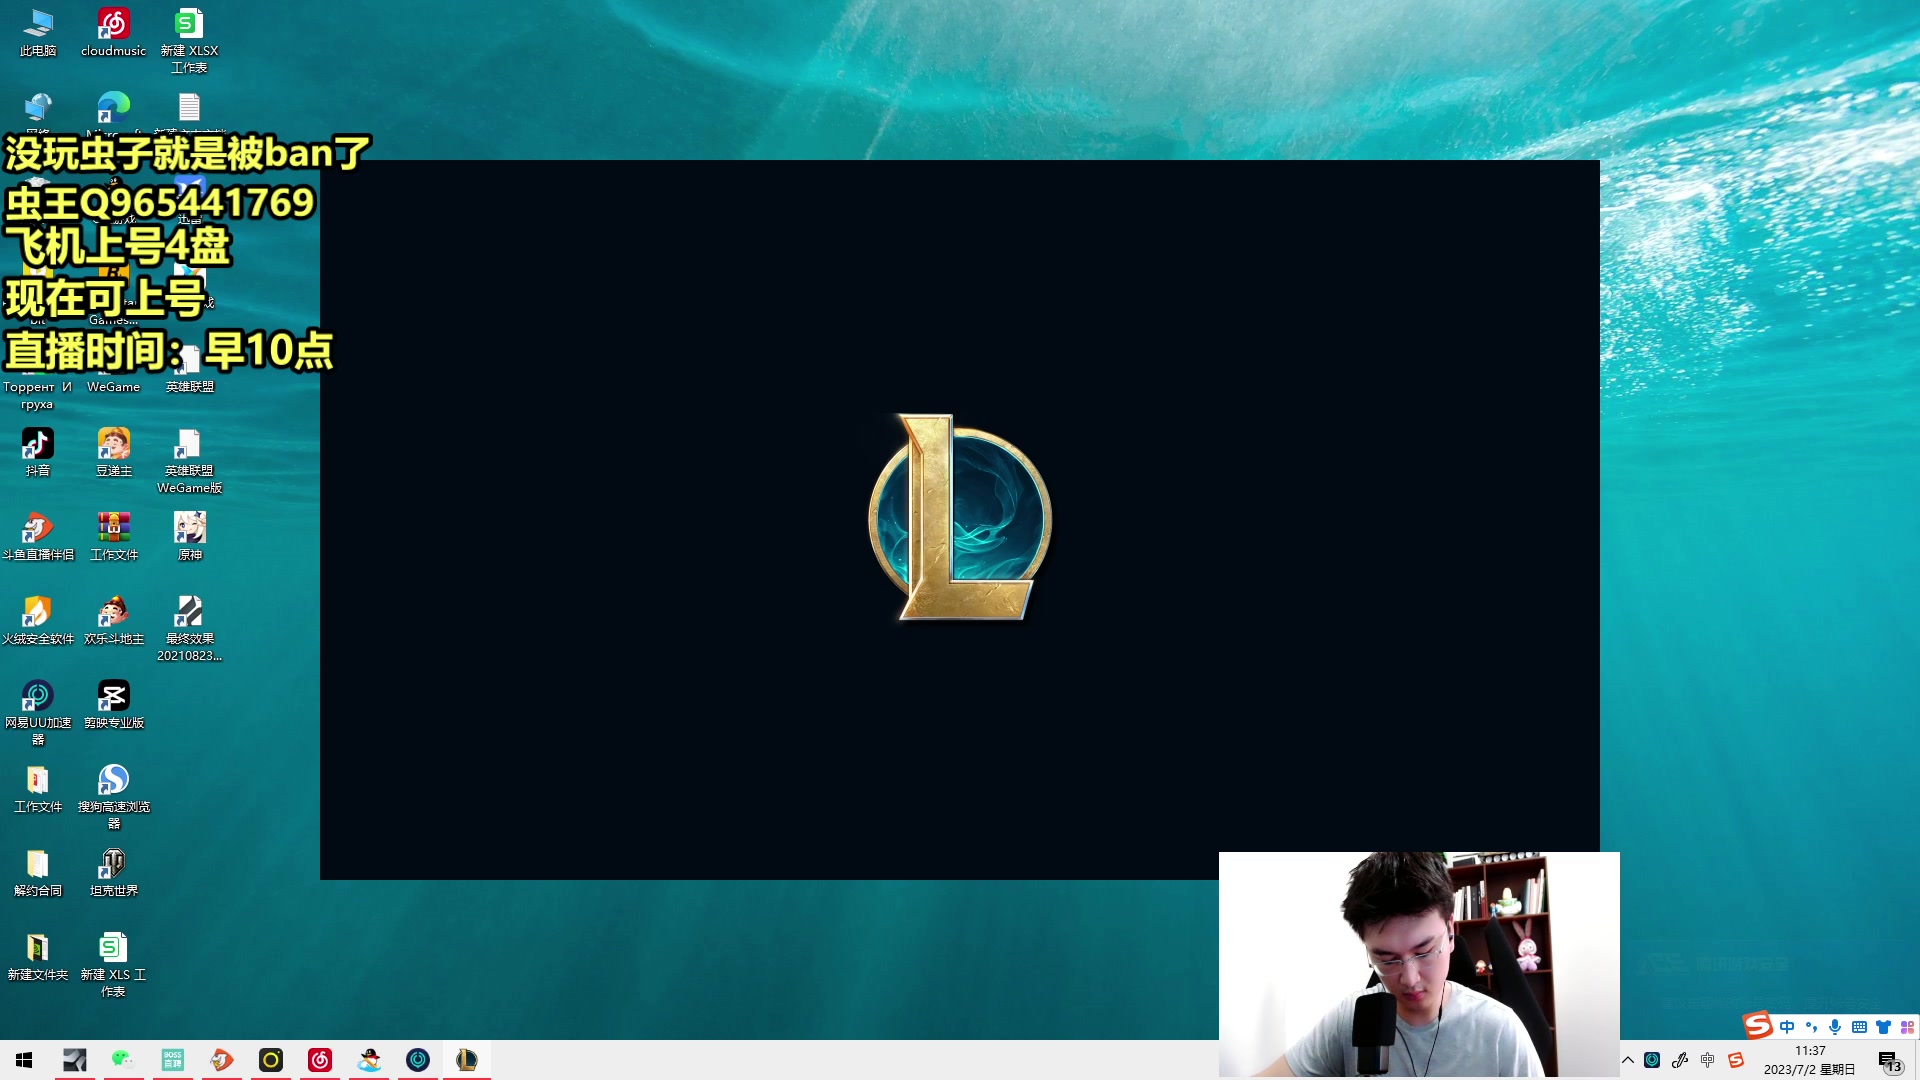
Task: Open the 此电脑 desktop icon
Action: tap(38, 32)
